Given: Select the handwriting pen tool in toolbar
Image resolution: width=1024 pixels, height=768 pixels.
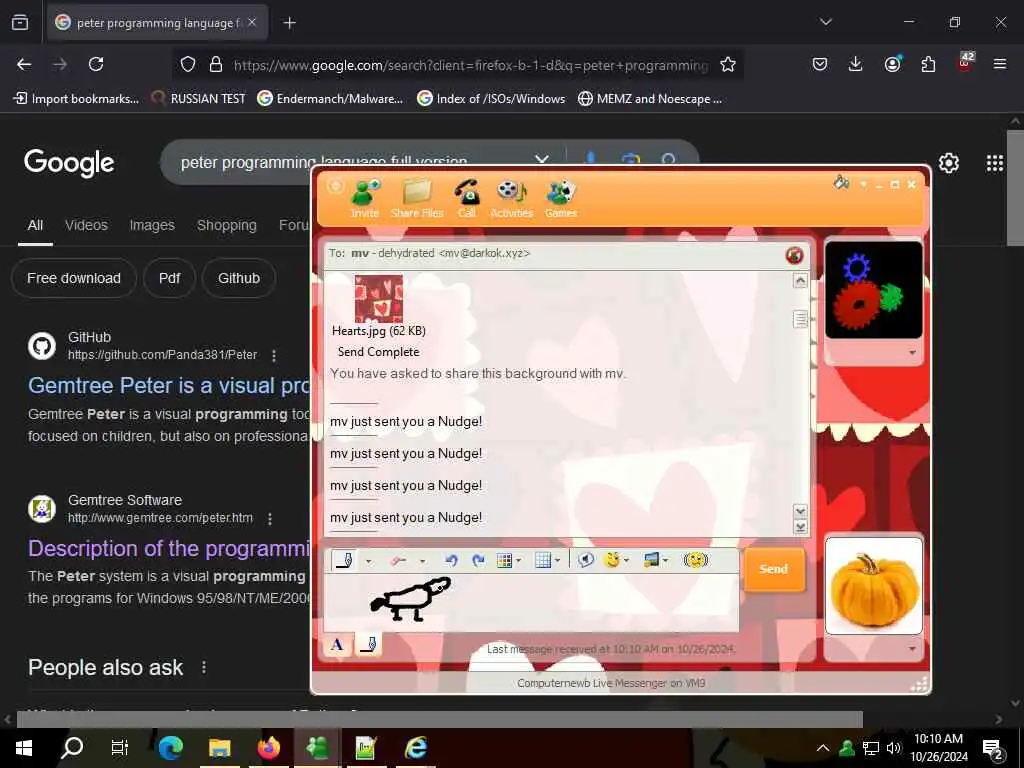Looking at the screenshot, I should [x=345, y=560].
